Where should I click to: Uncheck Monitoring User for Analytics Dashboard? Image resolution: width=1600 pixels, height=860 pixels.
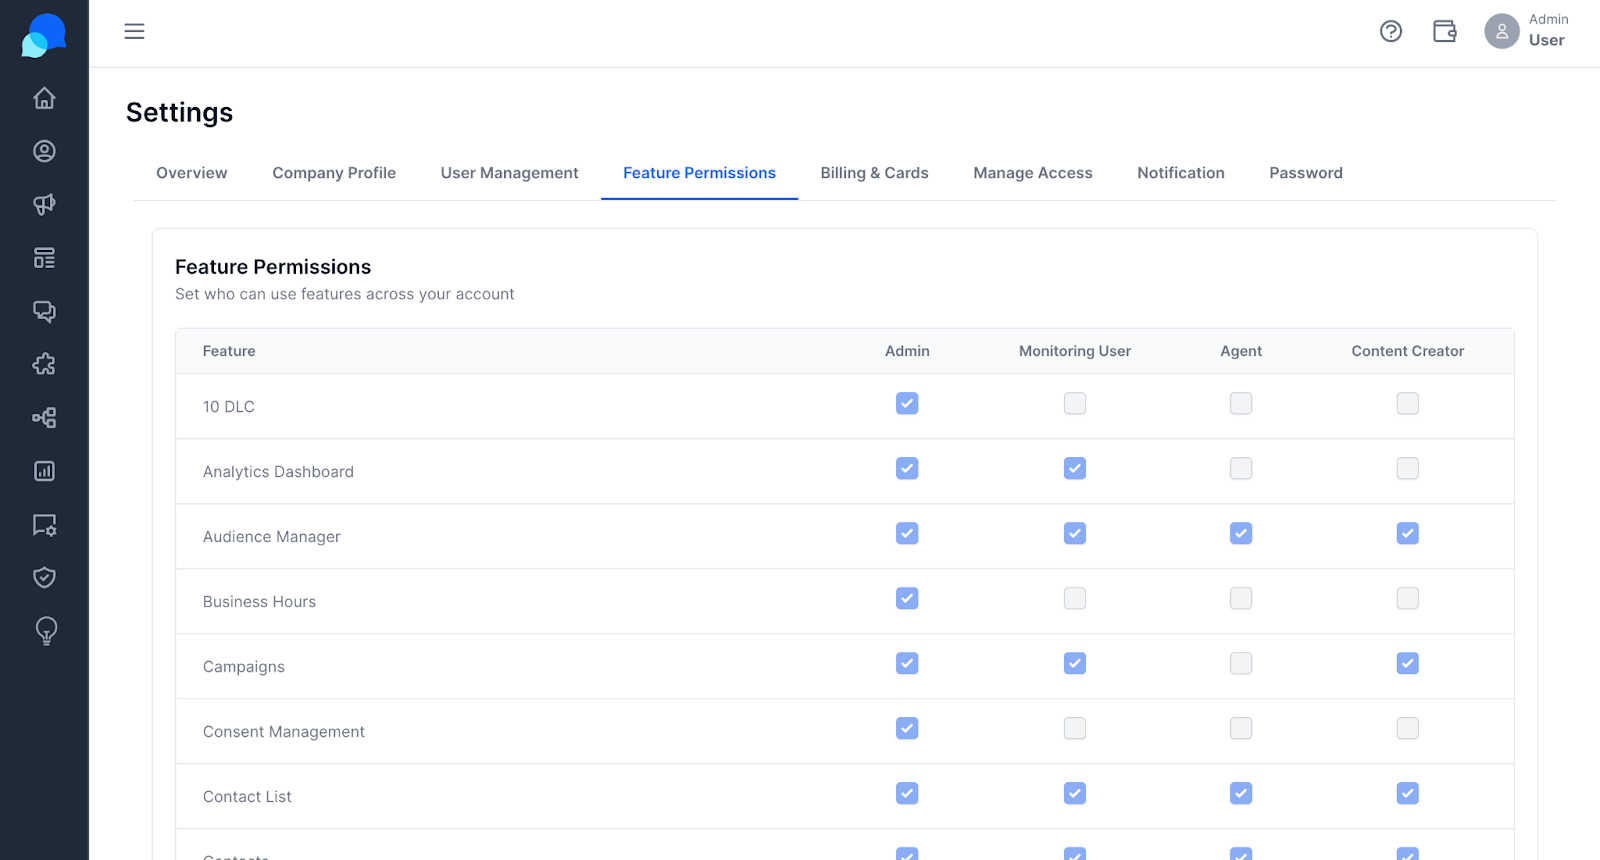[1075, 468]
